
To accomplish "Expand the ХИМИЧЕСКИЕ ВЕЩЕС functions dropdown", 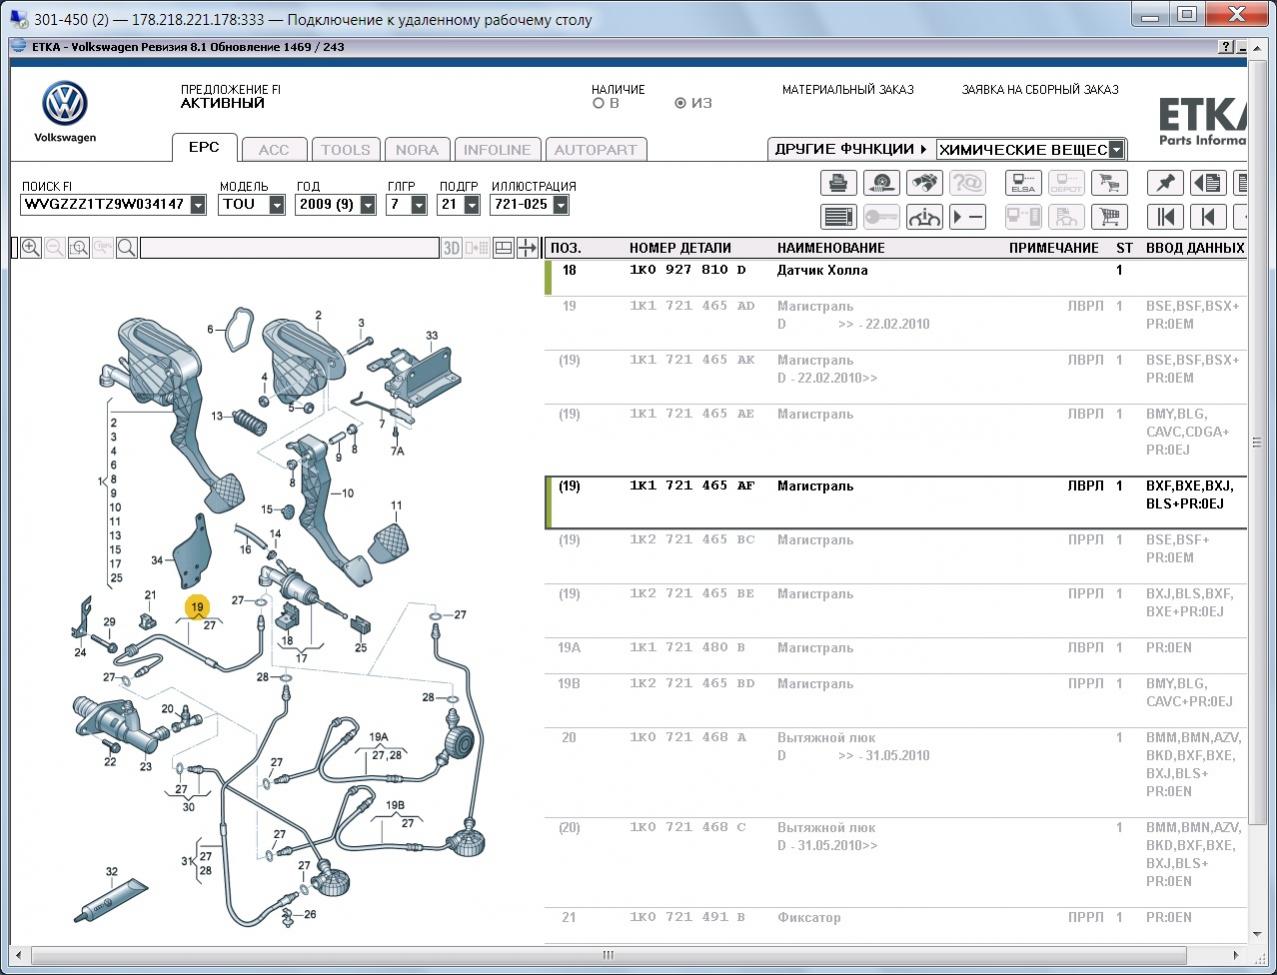I will click(1117, 150).
